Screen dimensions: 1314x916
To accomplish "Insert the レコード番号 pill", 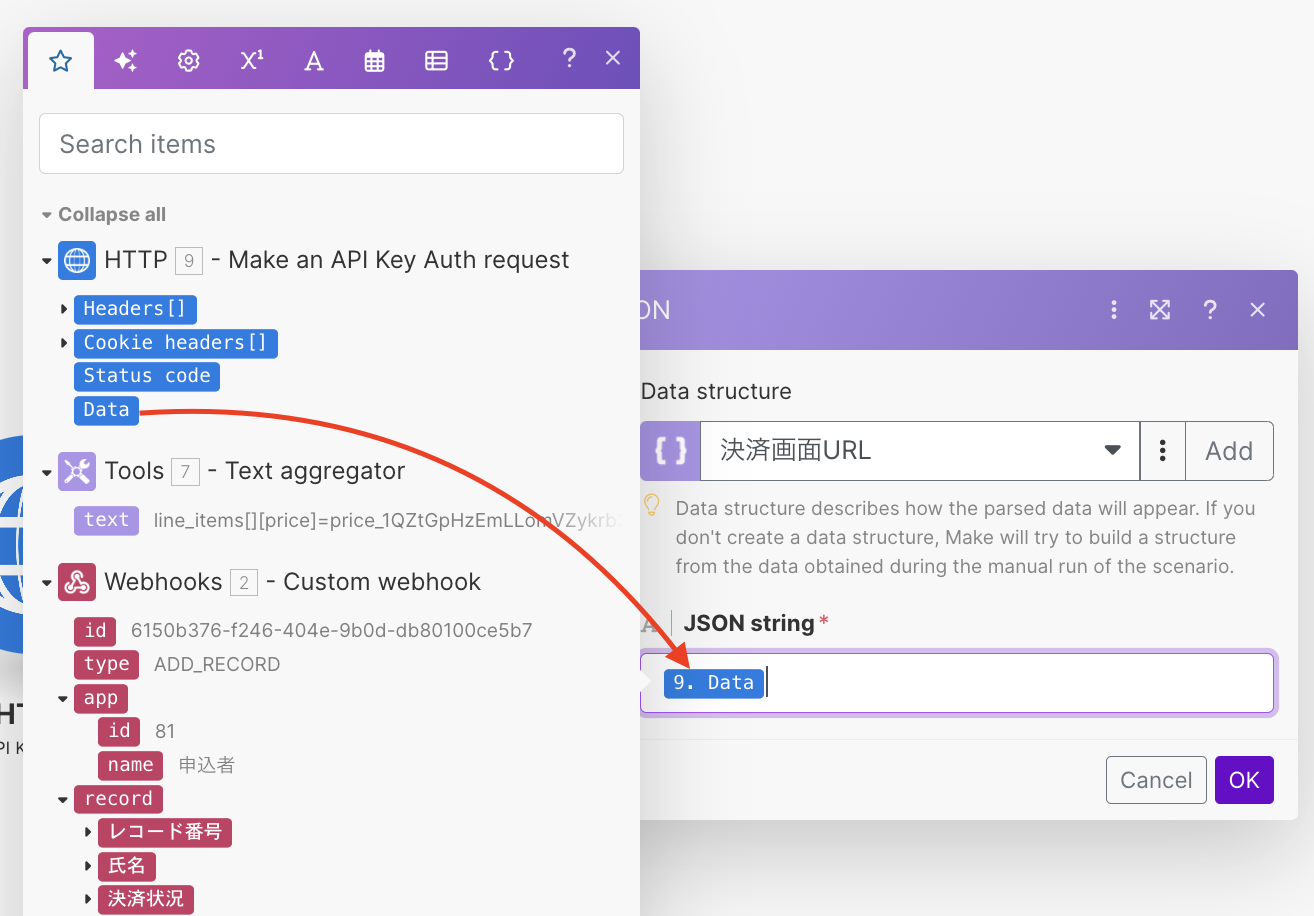I will [165, 832].
